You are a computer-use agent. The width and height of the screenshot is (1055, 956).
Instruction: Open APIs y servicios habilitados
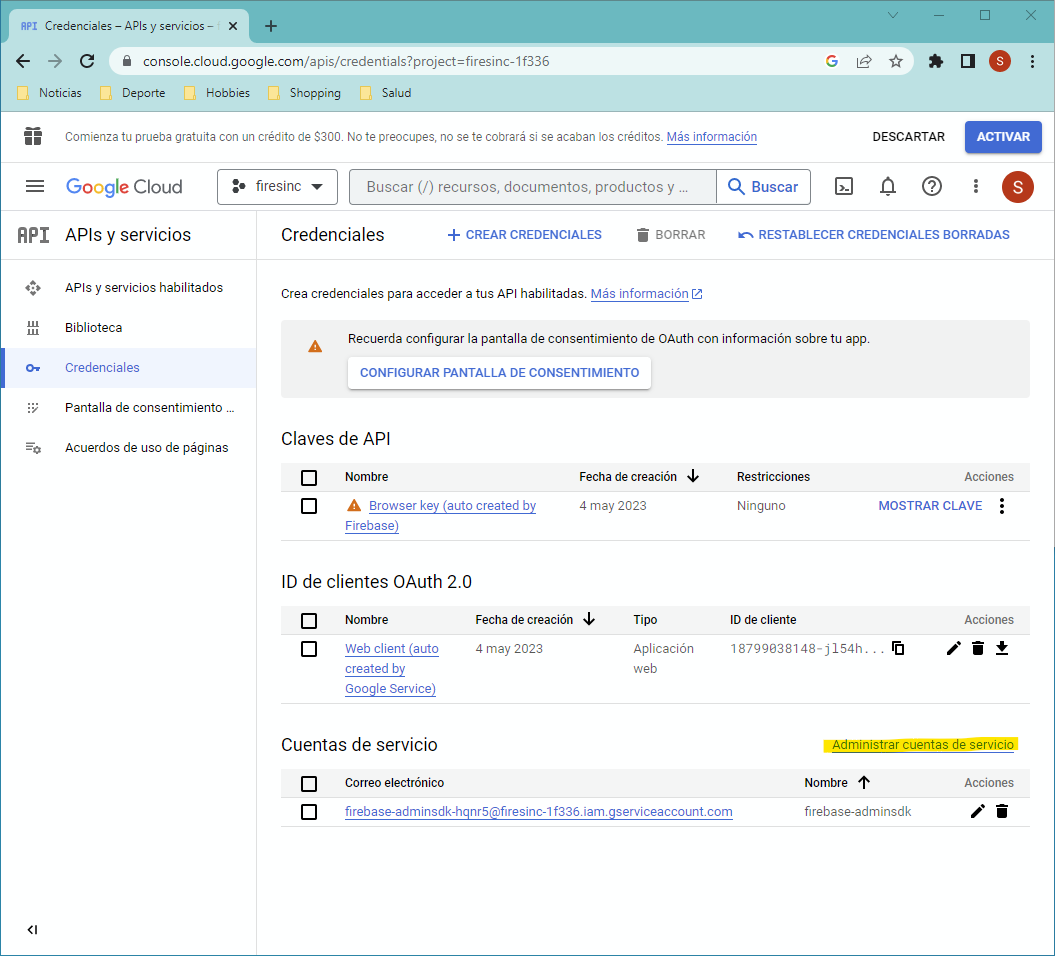144,288
